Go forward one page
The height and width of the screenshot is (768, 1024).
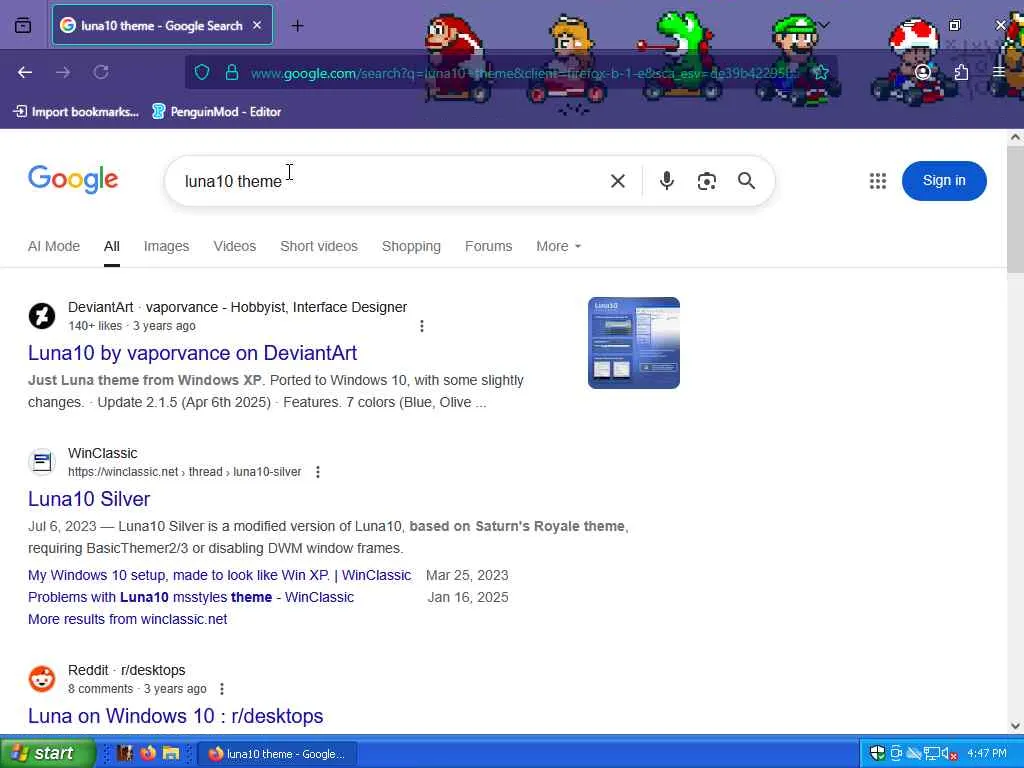[x=63, y=72]
